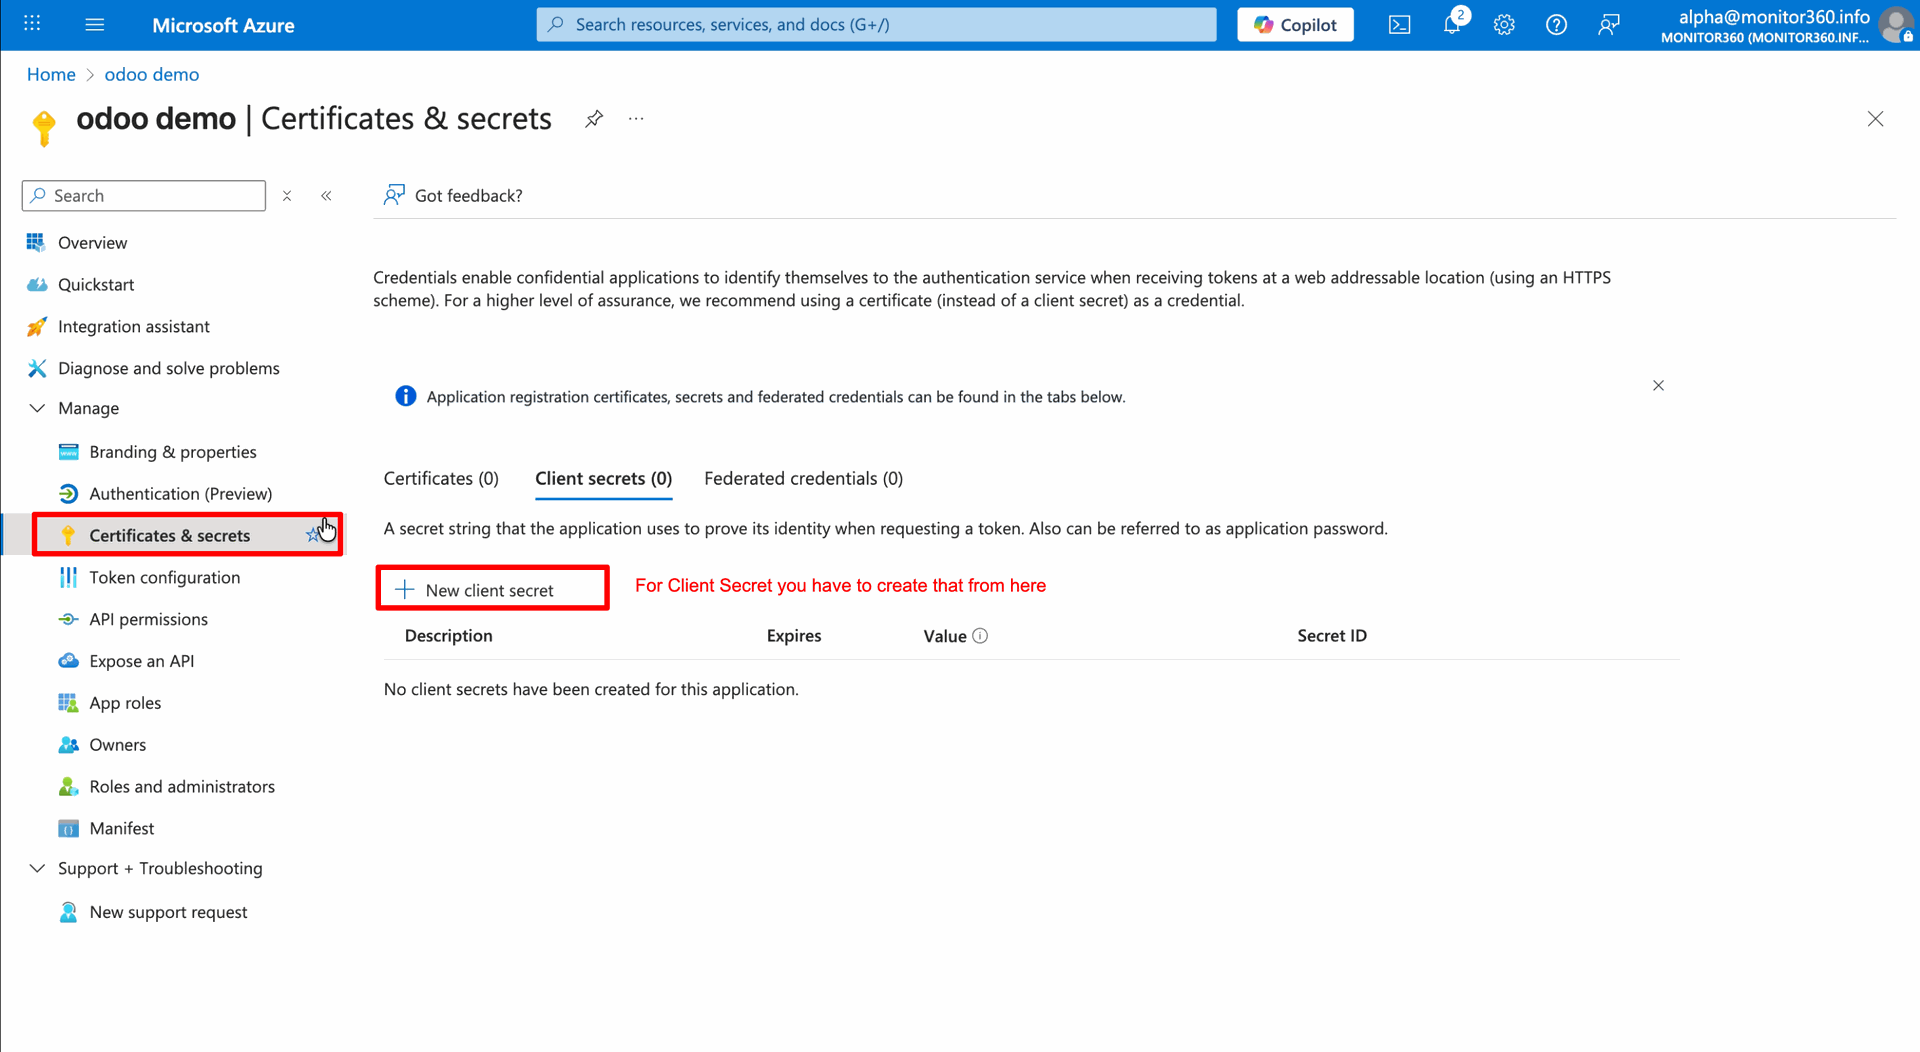Focus the sidebar Search field

144,196
